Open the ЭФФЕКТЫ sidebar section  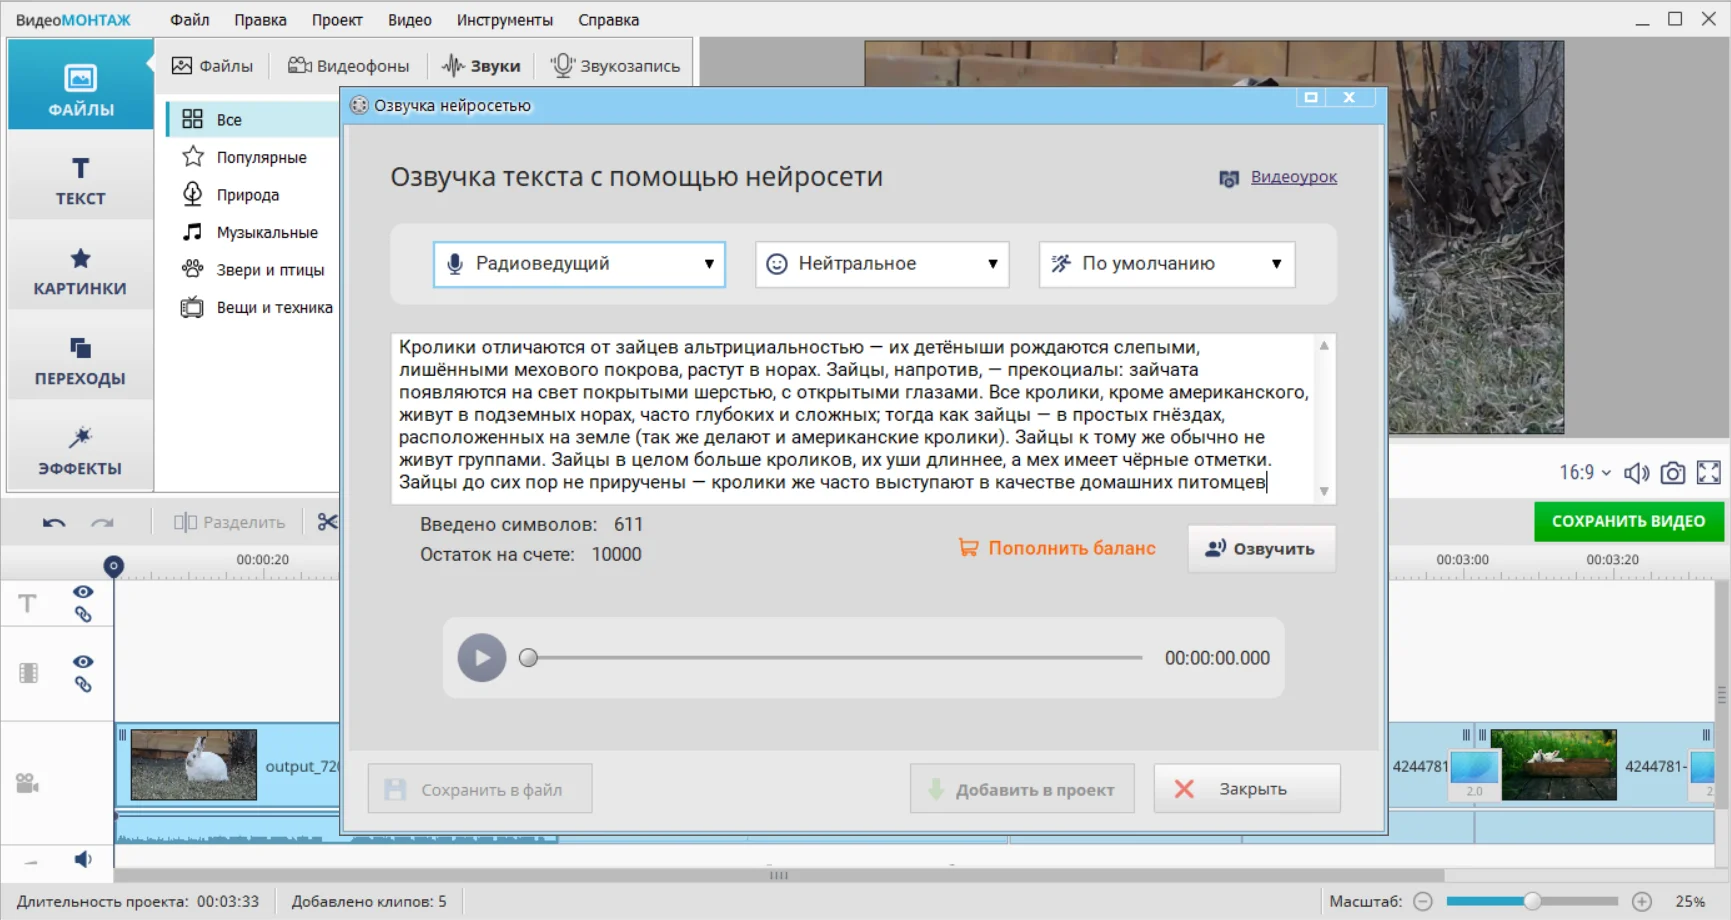80,451
